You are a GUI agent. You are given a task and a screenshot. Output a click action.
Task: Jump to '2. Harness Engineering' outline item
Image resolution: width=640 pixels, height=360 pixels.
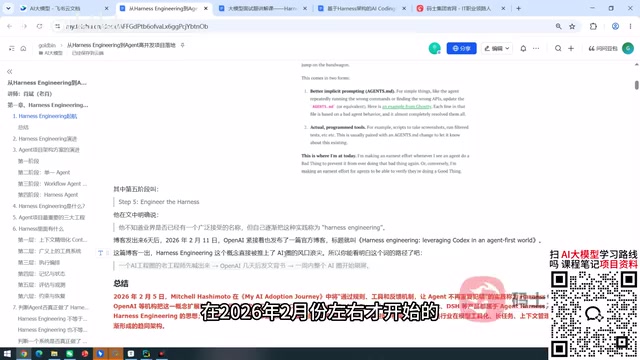pos(45,139)
